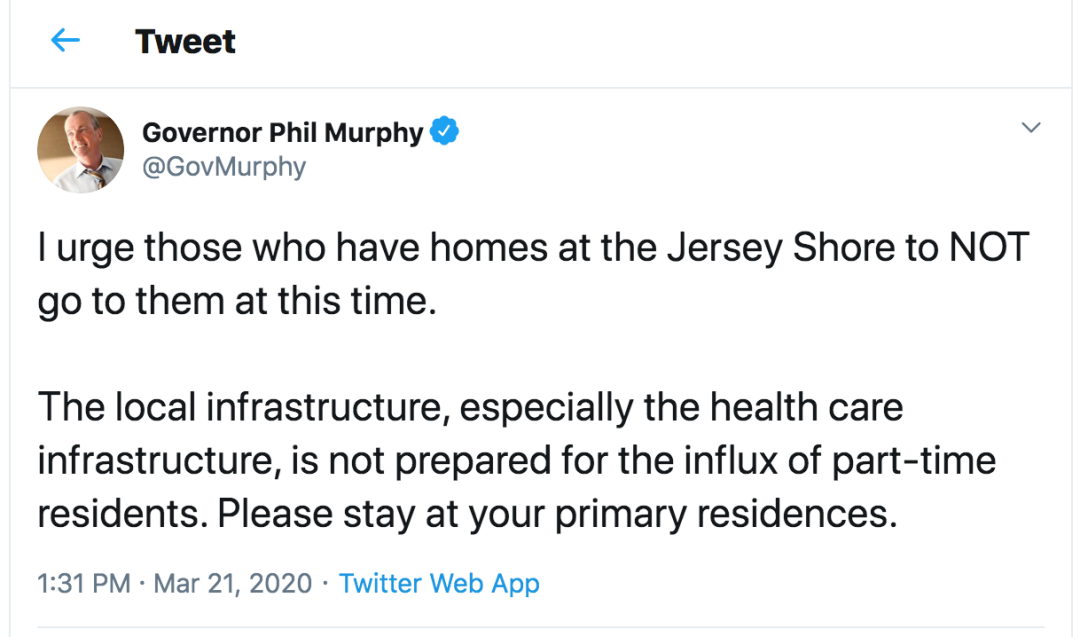This screenshot has width=1080, height=637.
Task: Open the Twitter Web App source link
Action: (439, 583)
